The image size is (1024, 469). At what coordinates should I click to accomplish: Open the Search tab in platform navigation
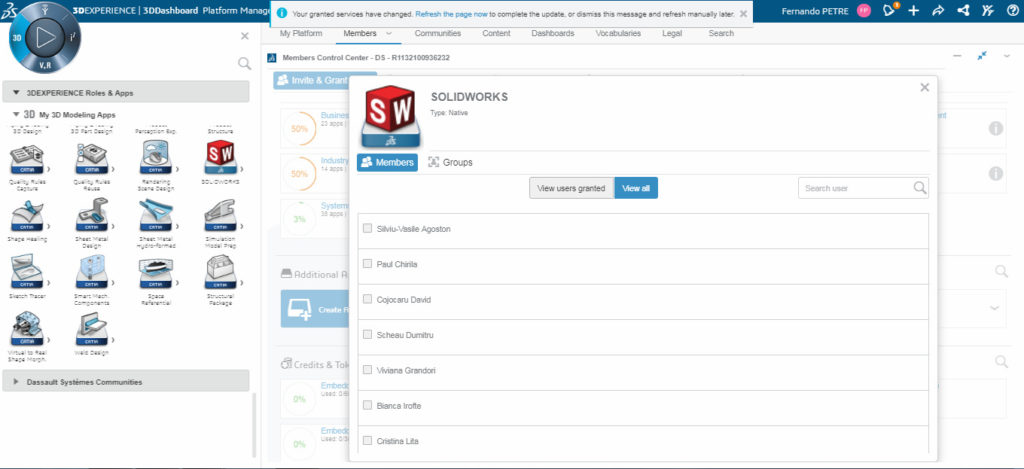click(721, 33)
